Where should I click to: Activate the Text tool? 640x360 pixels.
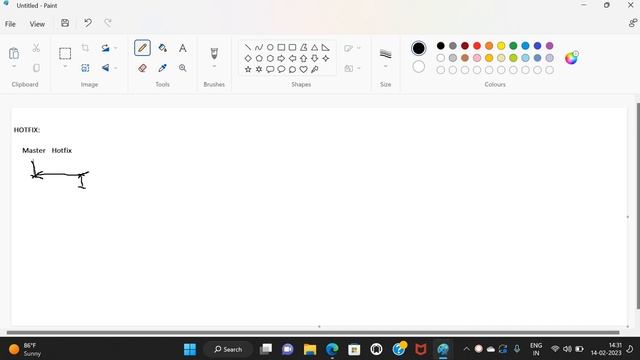pyautogui.click(x=182, y=48)
